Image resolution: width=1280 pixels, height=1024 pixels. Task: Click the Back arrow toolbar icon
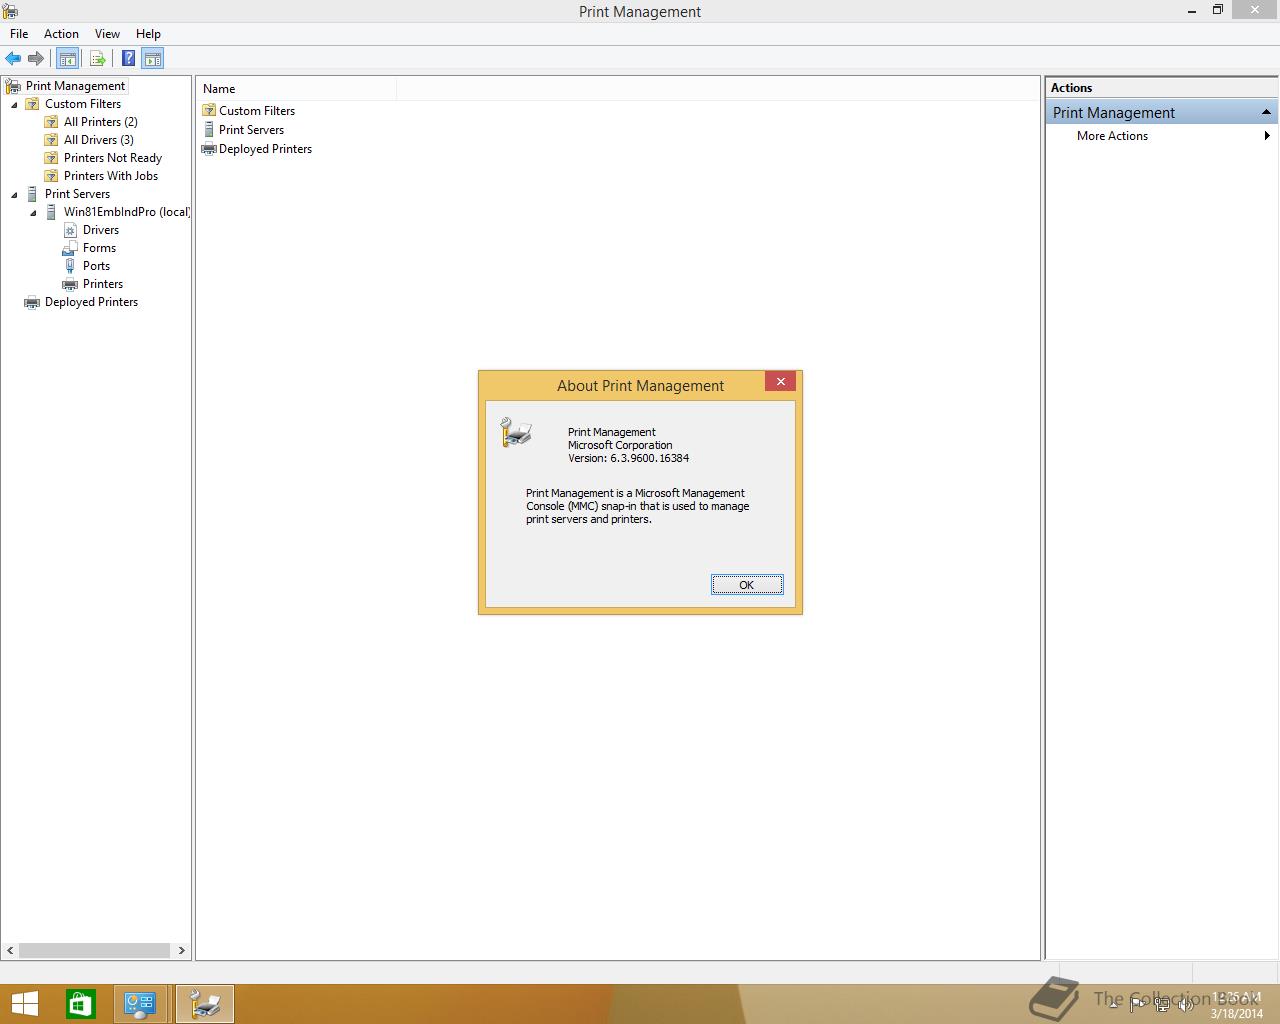(x=13, y=59)
